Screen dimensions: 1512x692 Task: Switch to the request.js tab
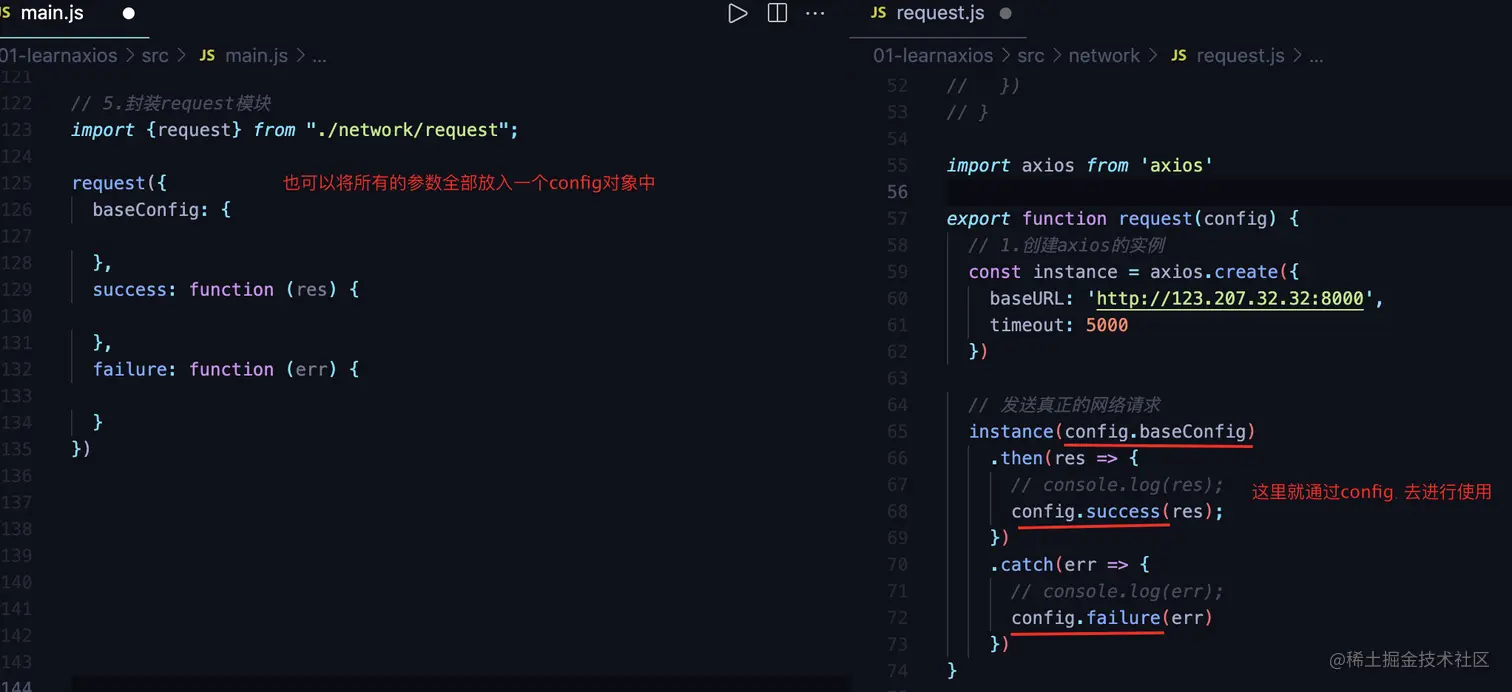pos(940,13)
